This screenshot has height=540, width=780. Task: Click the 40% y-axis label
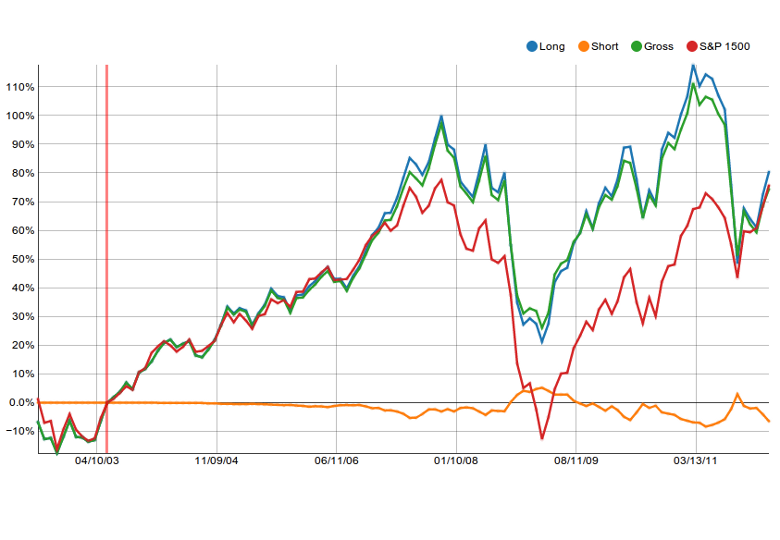pos(23,288)
